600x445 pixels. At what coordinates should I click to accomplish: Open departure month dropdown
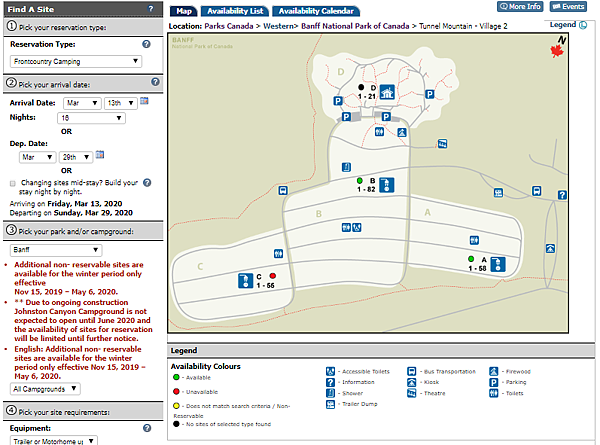coord(38,157)
